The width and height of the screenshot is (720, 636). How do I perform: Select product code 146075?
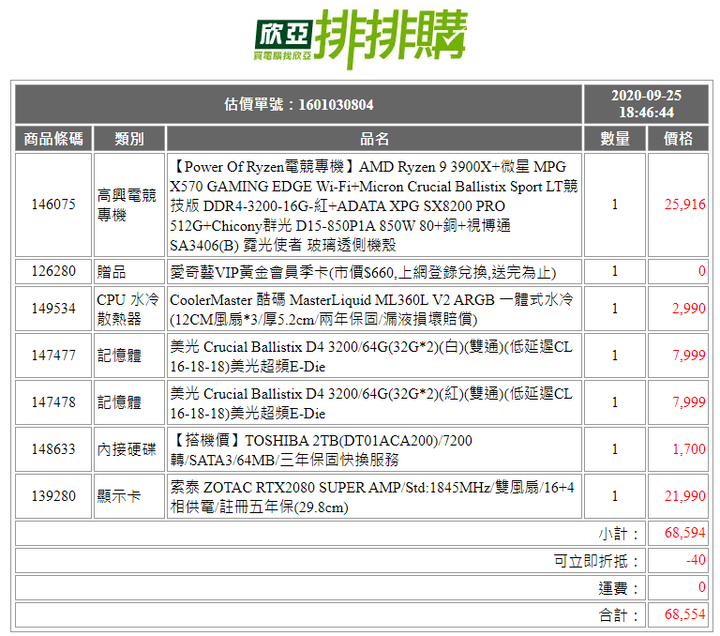pos(53,205)
